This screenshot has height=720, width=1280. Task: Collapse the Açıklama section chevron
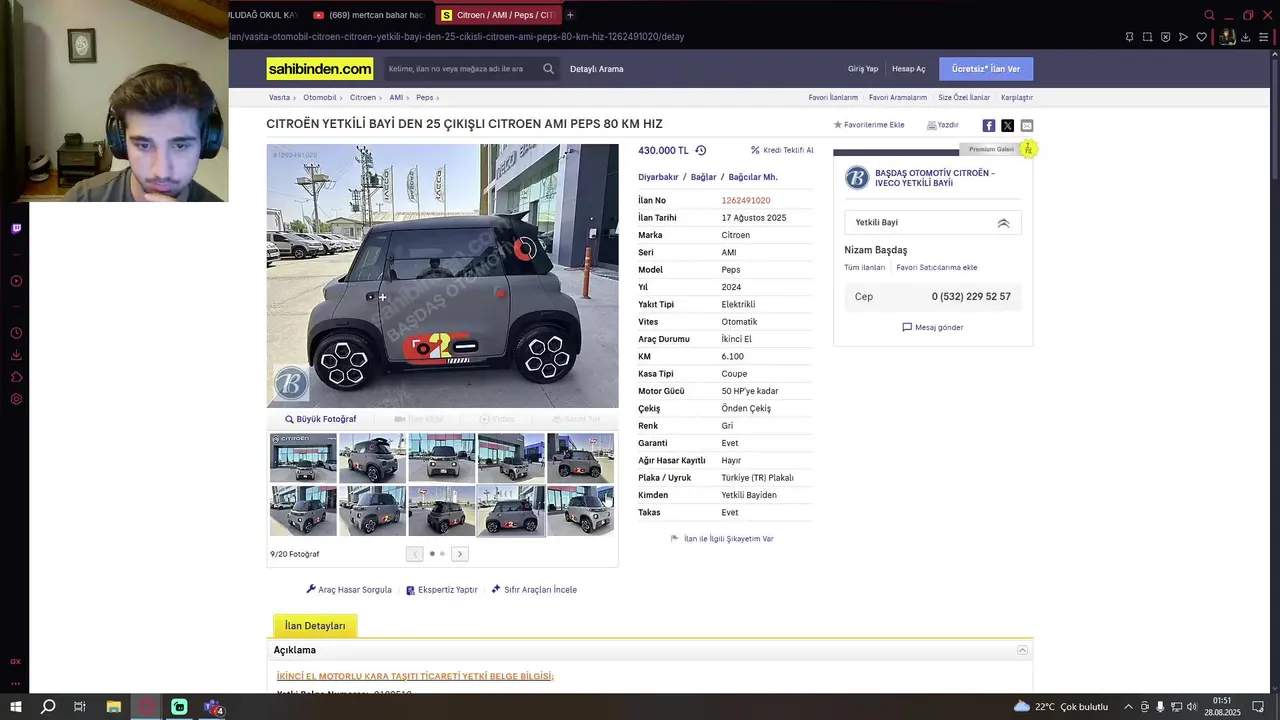point(1022,650)
